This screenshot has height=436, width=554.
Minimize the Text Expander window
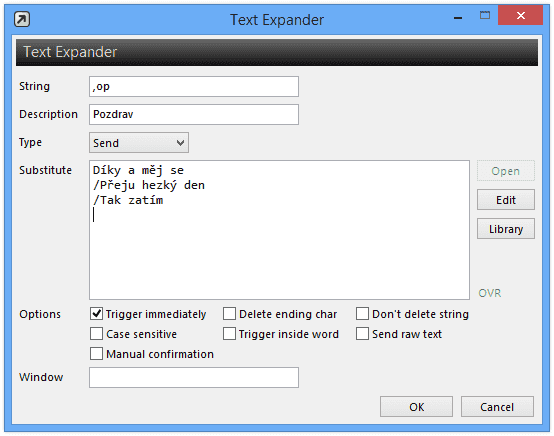click(x=458, y=18)
